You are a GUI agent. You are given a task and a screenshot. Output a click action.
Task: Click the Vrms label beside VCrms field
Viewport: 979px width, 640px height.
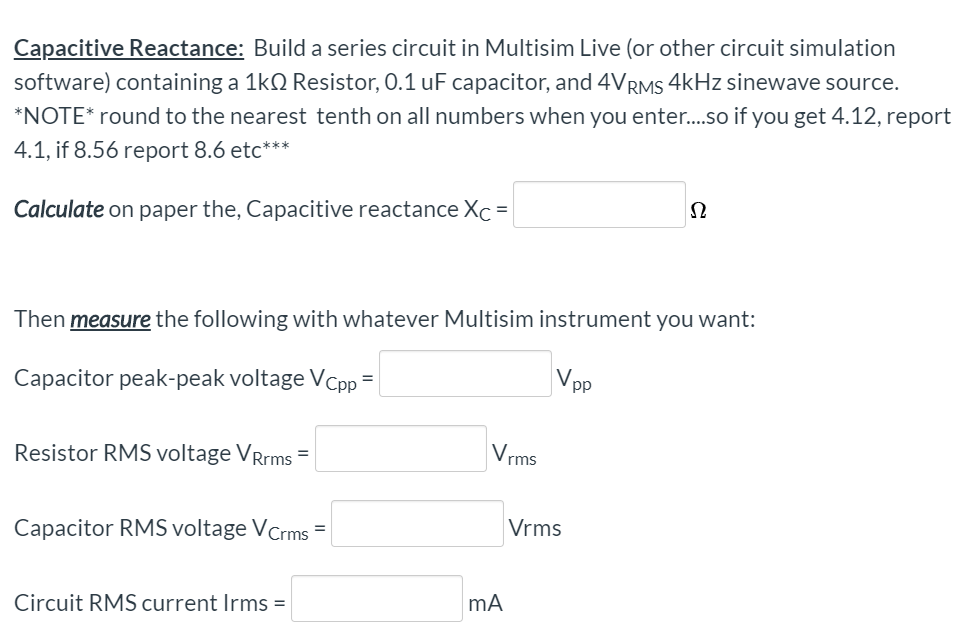[533, 528]
